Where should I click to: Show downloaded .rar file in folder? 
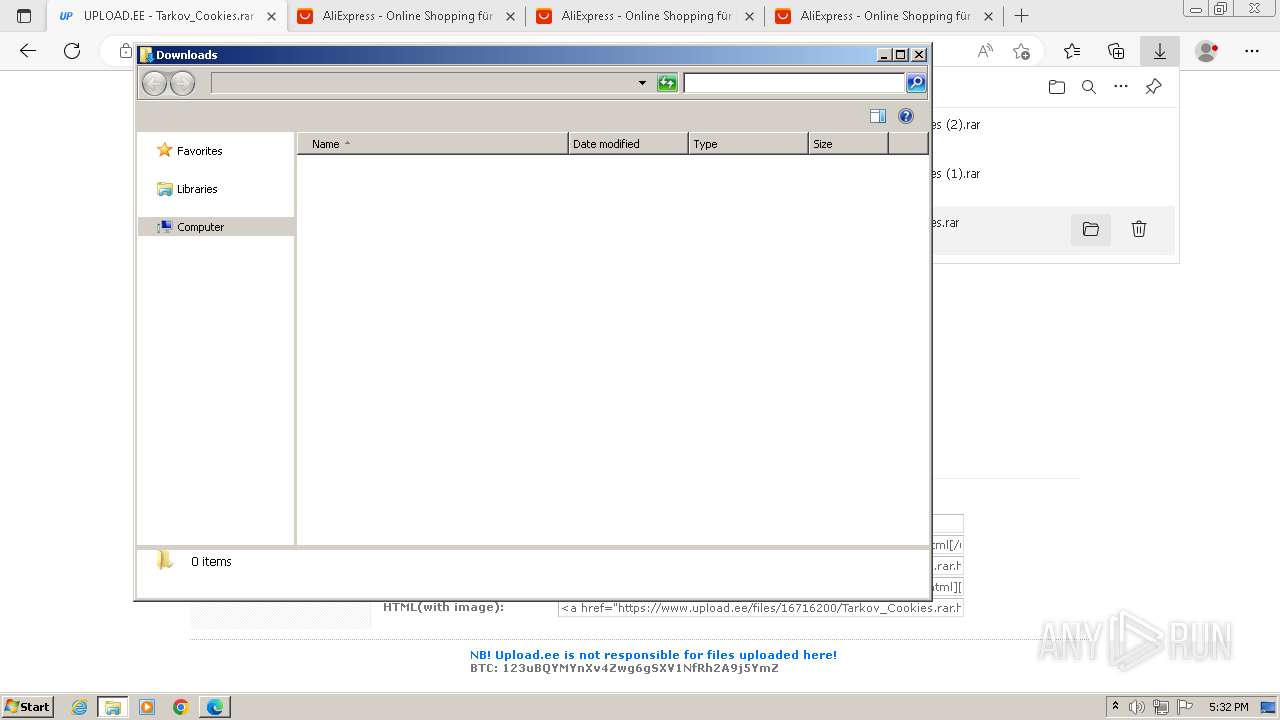[x=1091, y=229]
